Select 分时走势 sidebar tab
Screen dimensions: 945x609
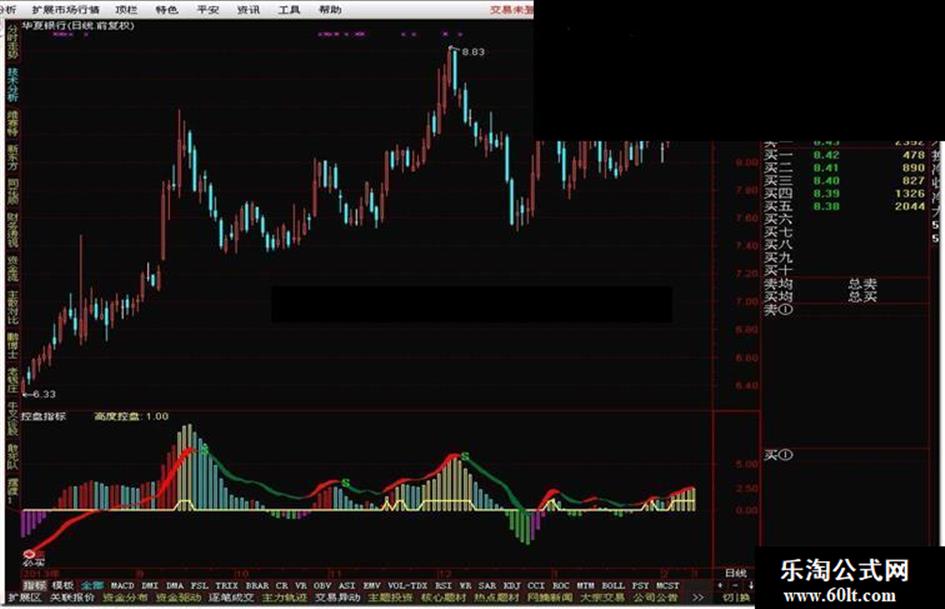tap(13, 43)
